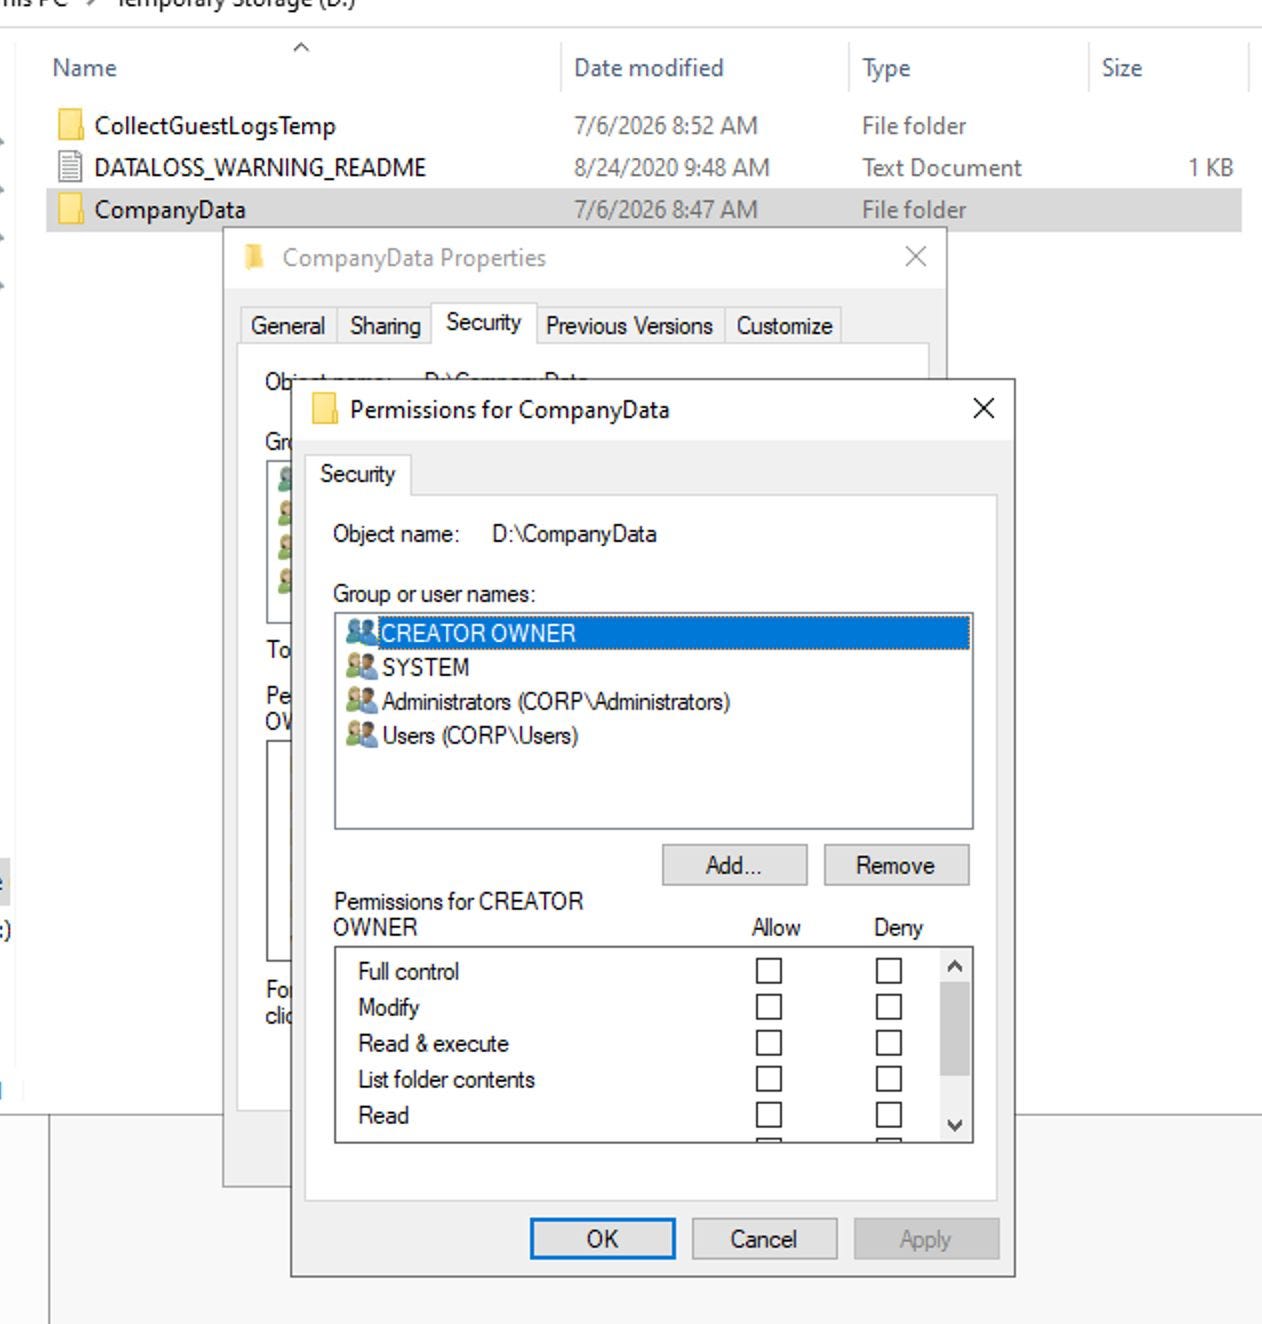Click folder icon in CompanyData Properties title

(x=254, y=257)
